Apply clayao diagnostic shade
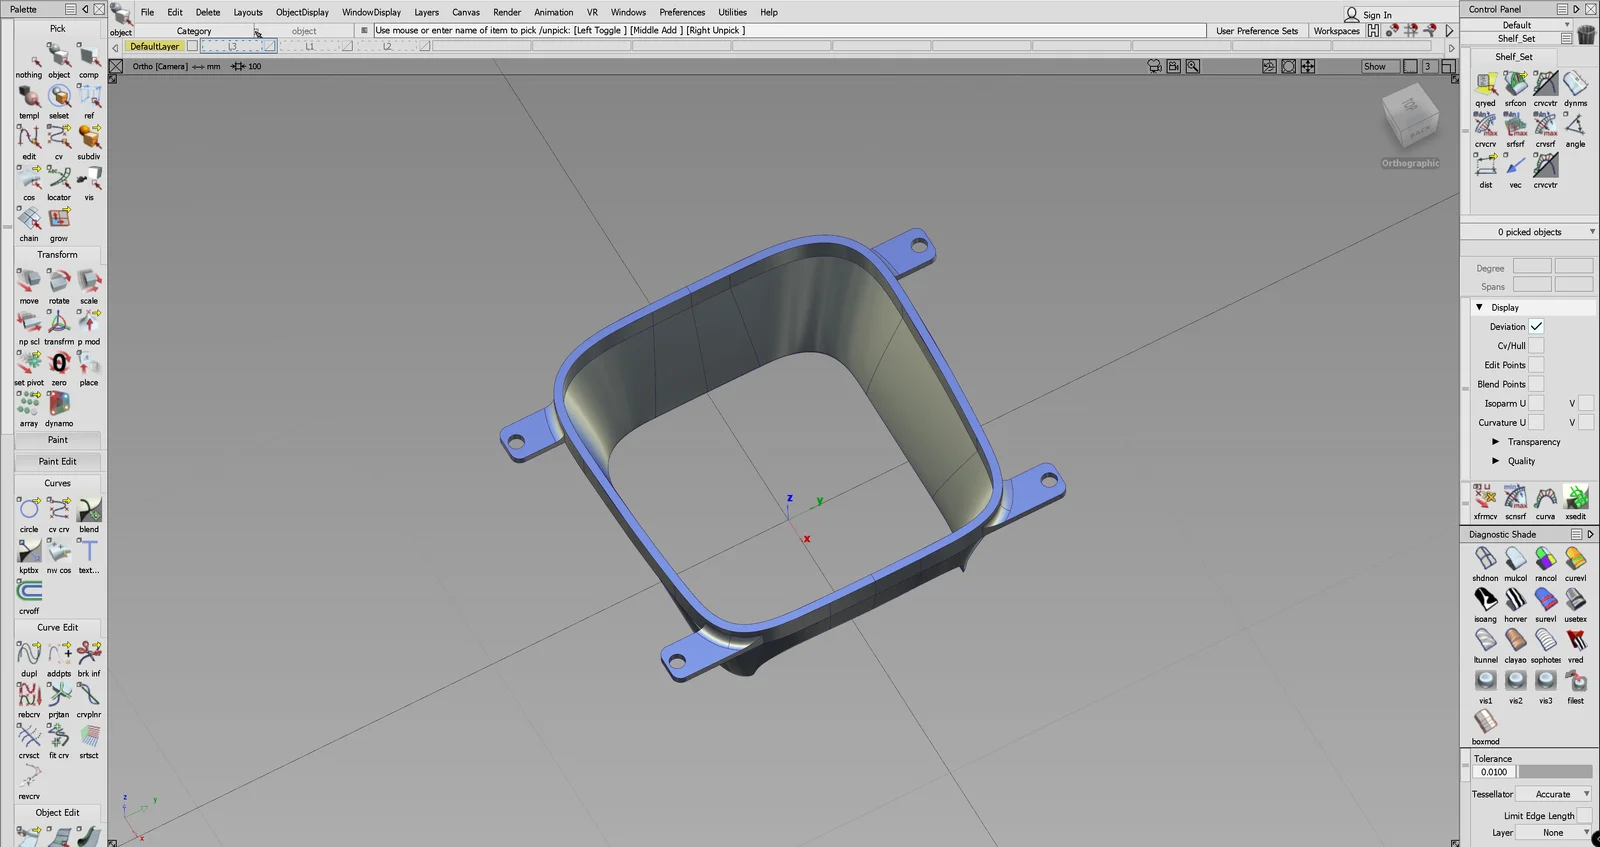The width and height of the screenshot is (1600, 847). 1516,646
